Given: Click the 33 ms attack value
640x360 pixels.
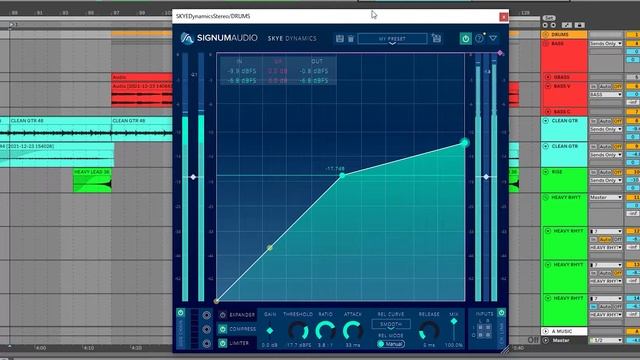Looking at the screenshot, I should tap(353, 345).
